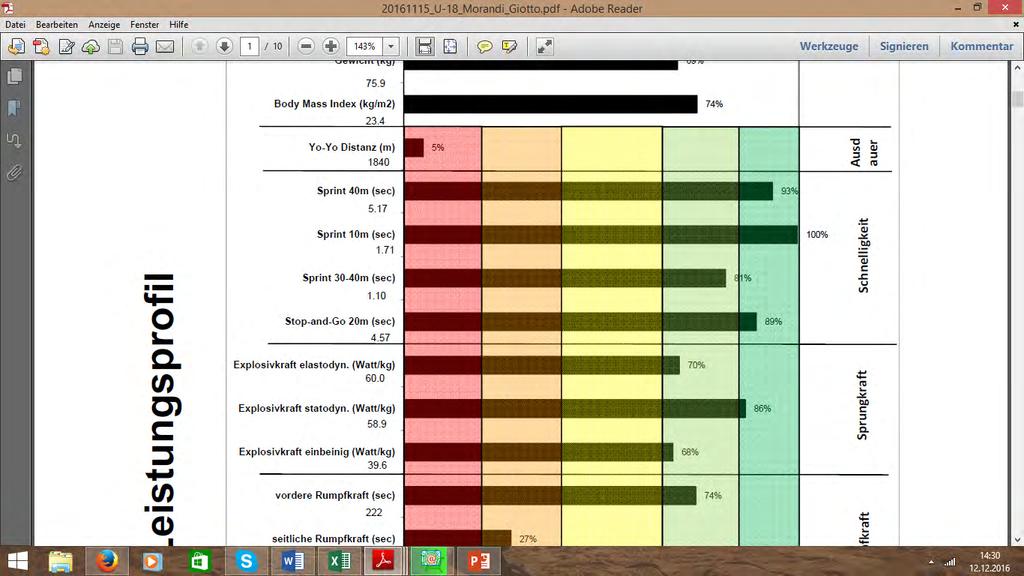Screen dimensions: 1024x576
Task: Zoom out with the minus button
Action: [306, 46]
